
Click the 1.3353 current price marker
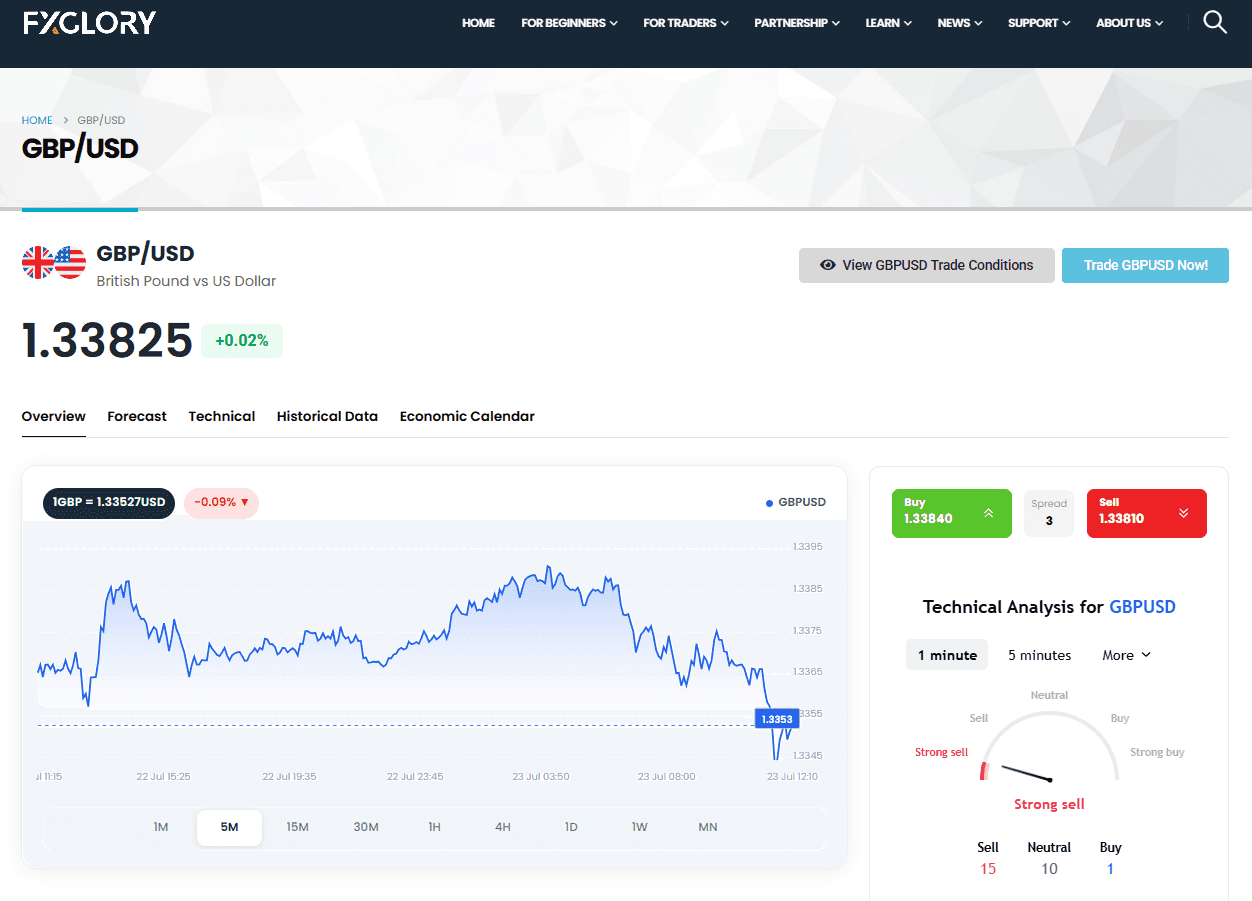click(777, 719)
